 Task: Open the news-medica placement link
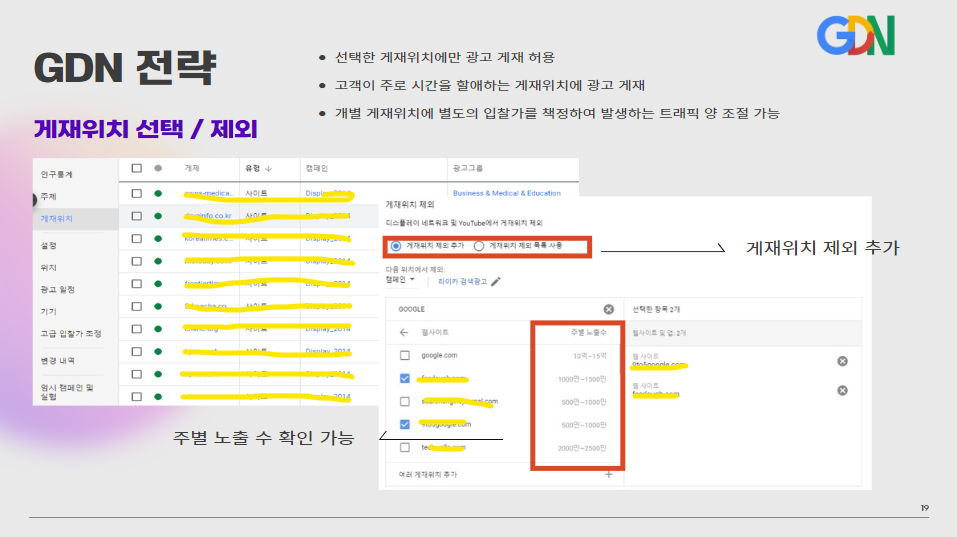point(209,193)
